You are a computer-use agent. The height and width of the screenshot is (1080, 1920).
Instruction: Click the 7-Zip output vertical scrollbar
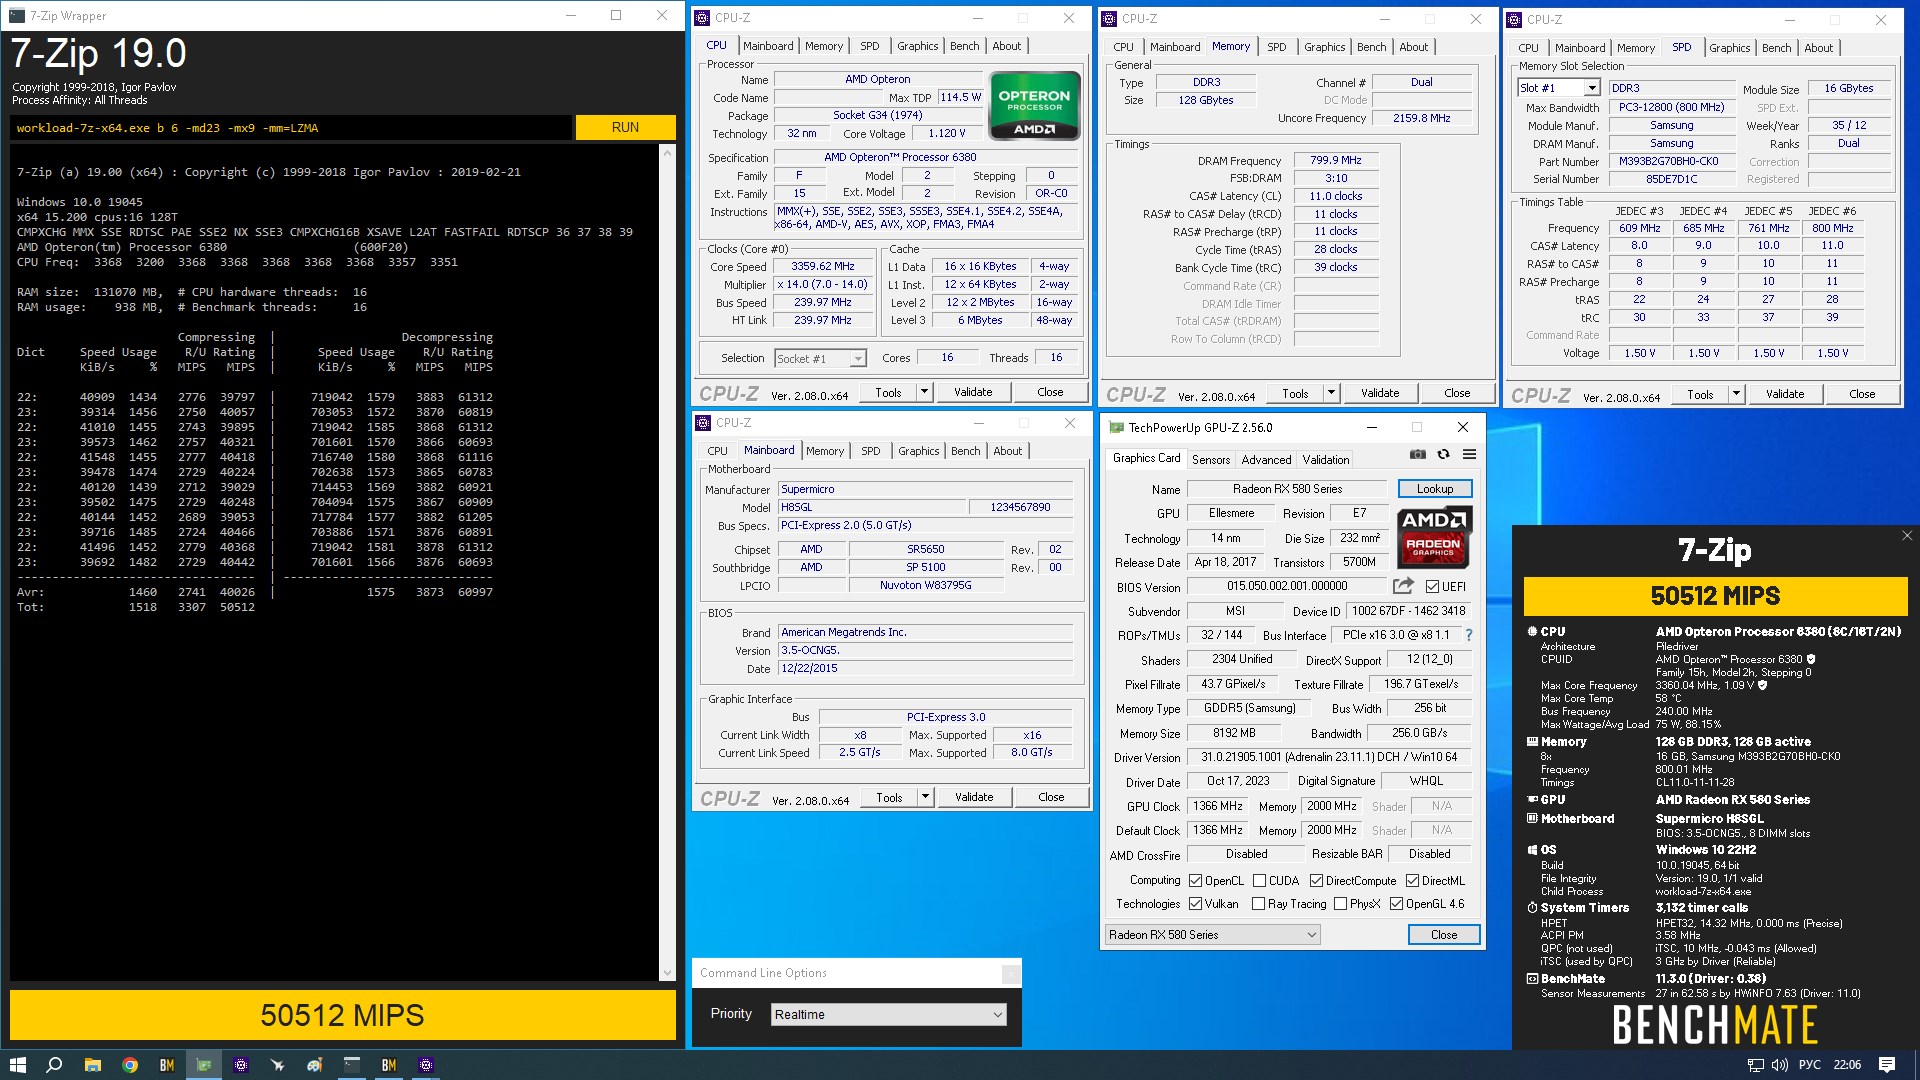pos(667,561)
